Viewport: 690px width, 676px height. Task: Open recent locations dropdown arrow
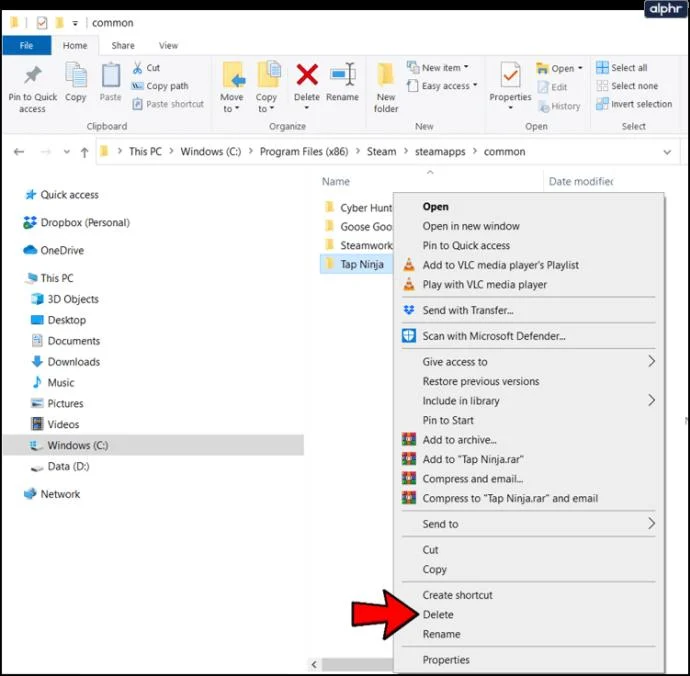66,152
